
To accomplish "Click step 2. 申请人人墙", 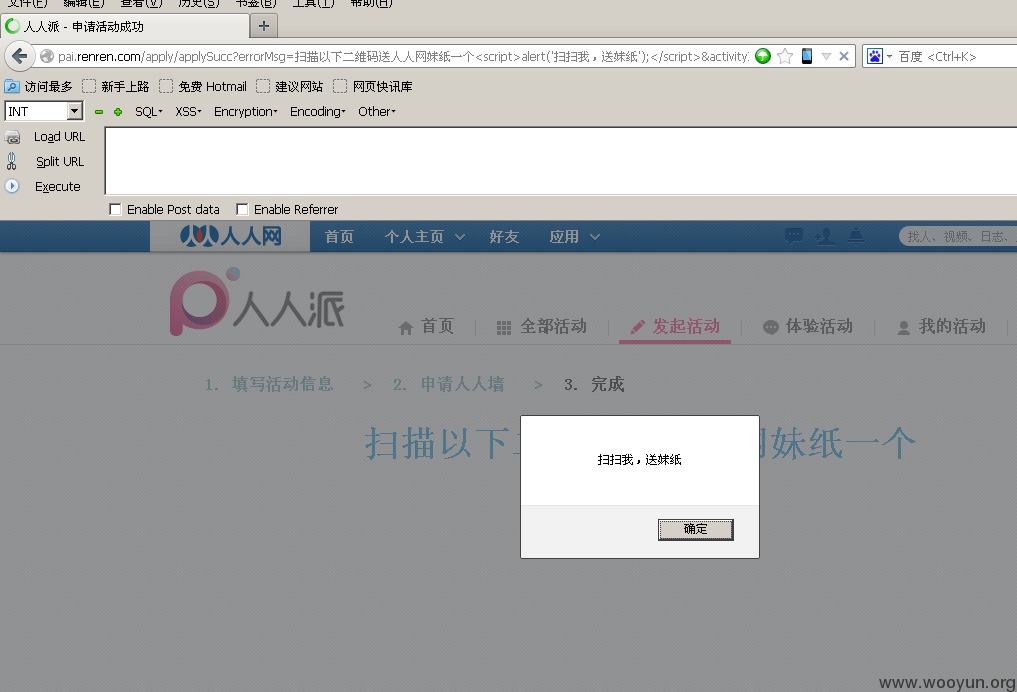I will click(x=448, y=385).
